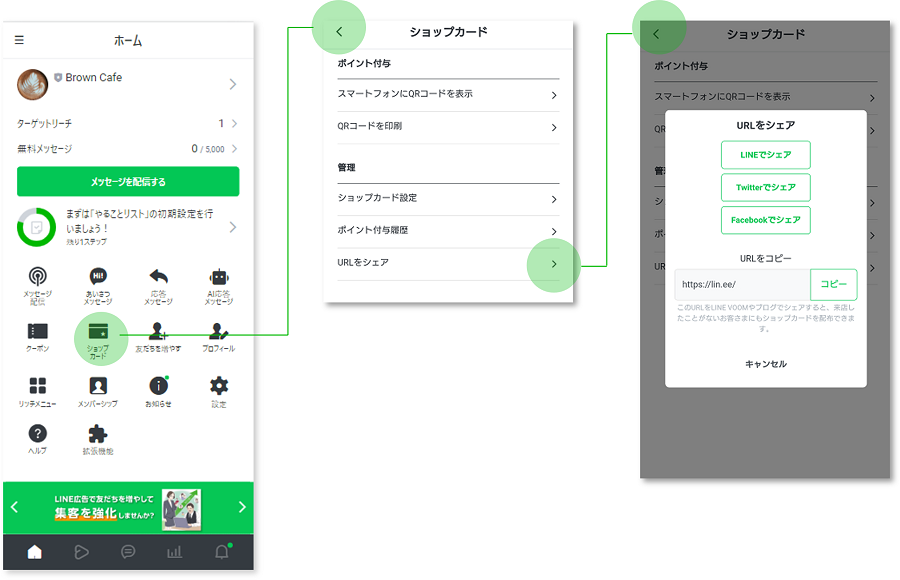
Task: Open the hamburger menu on home header
Action: [19, 41]
